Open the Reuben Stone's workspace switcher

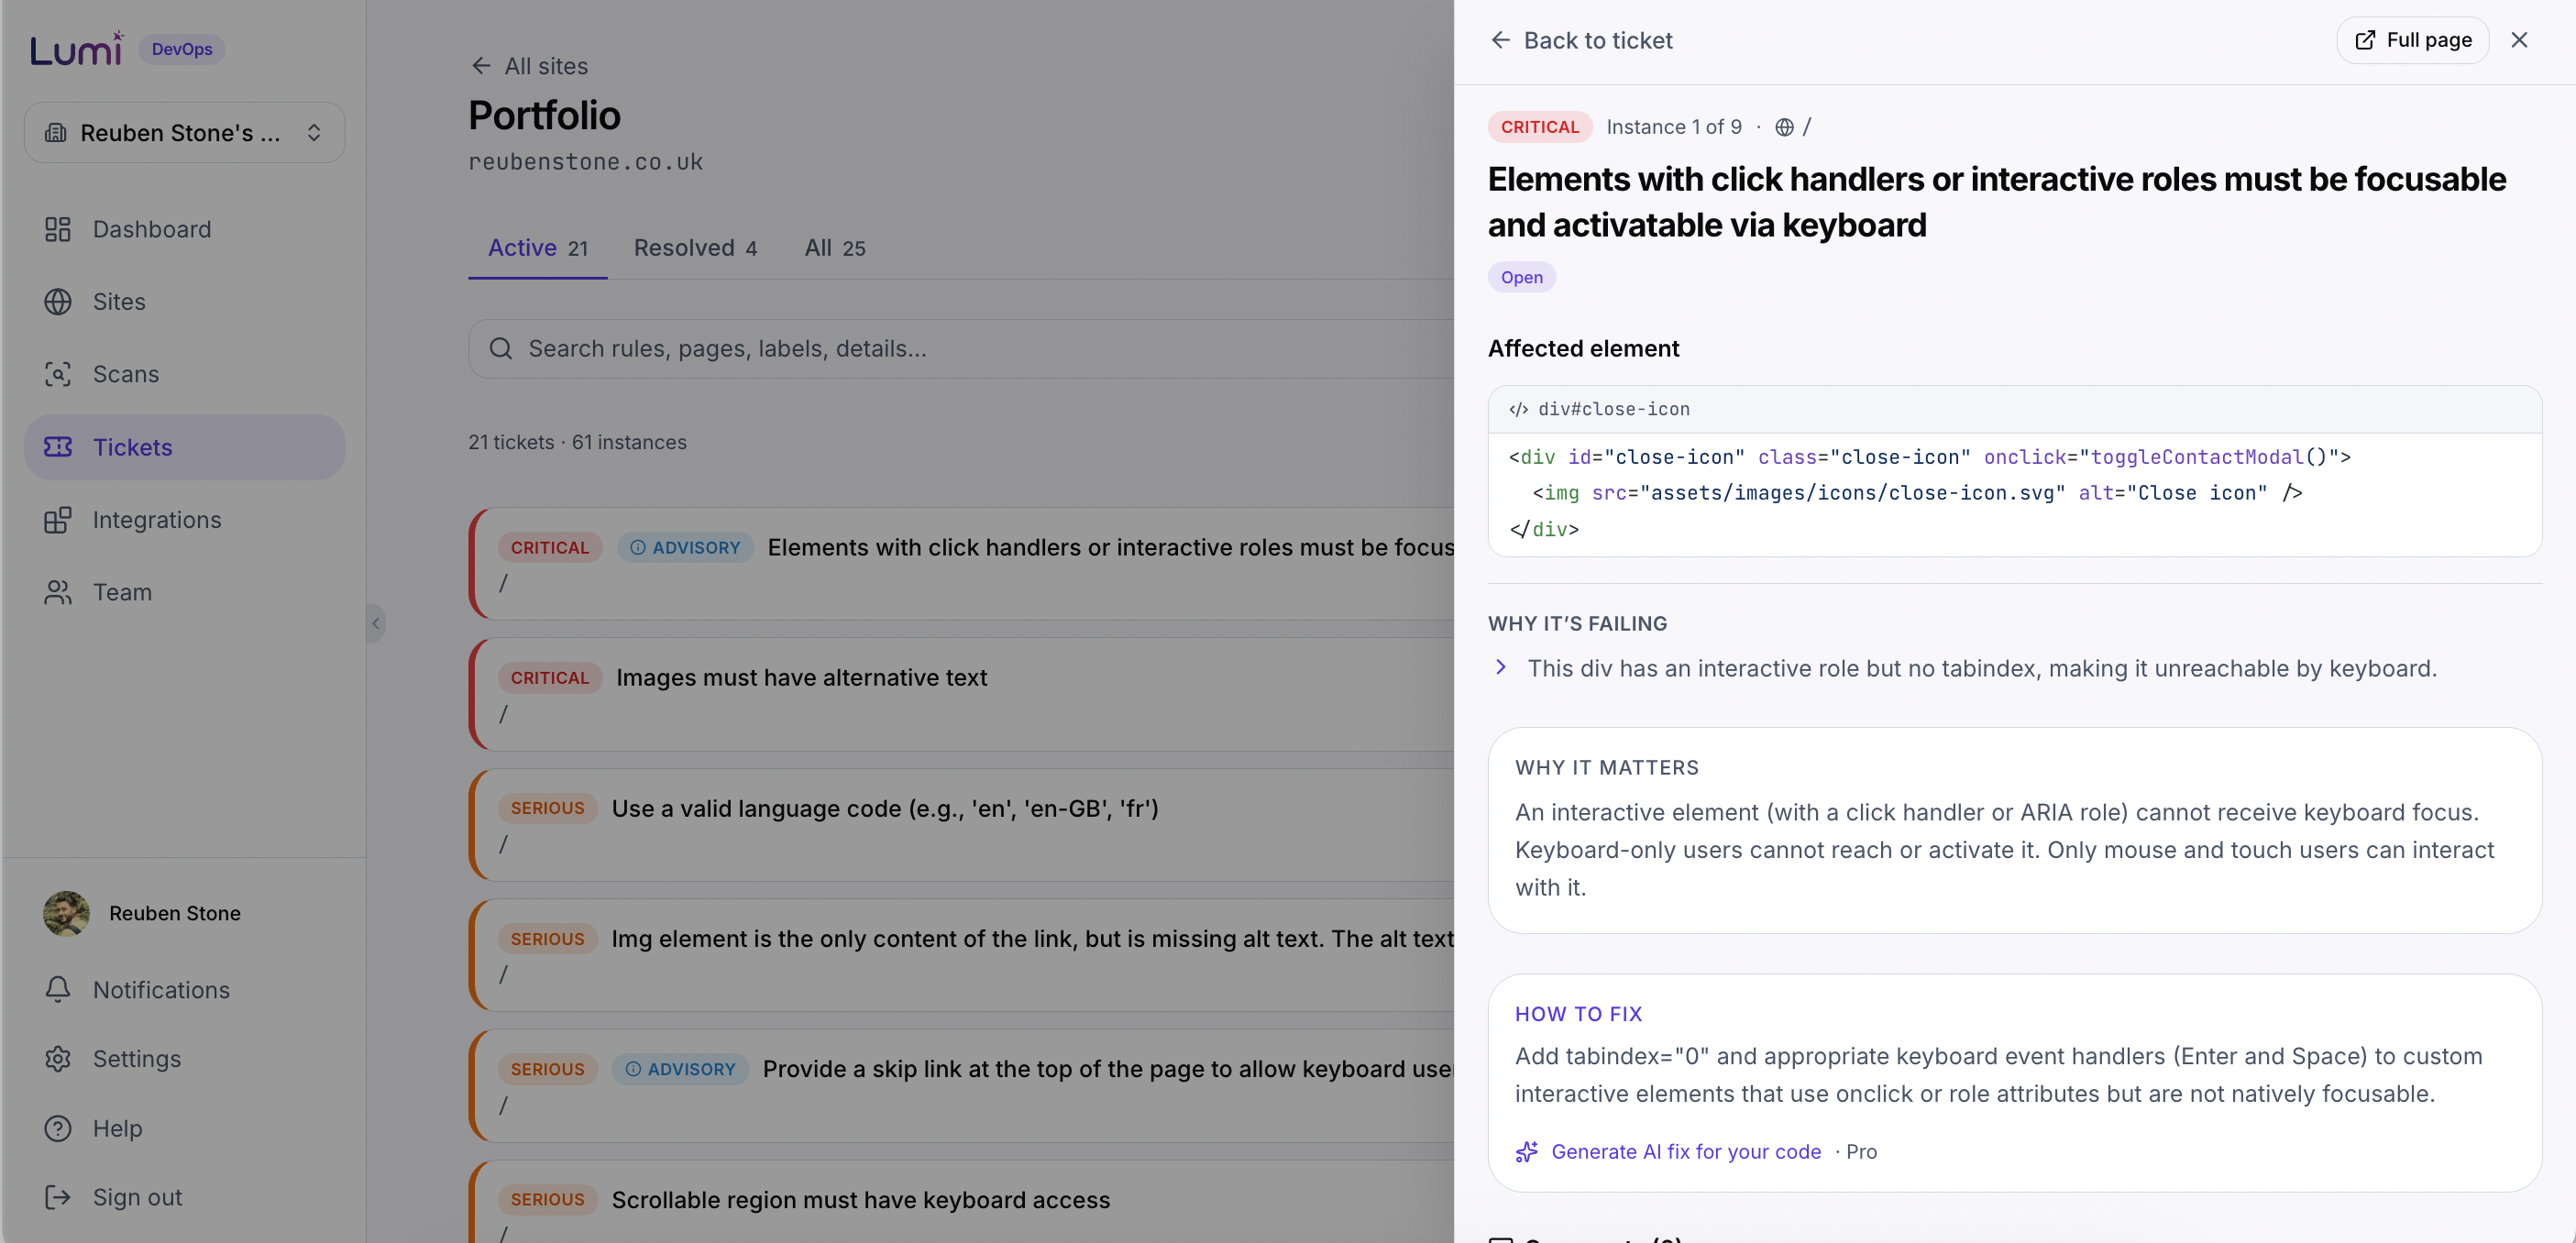tap(184, 133)
